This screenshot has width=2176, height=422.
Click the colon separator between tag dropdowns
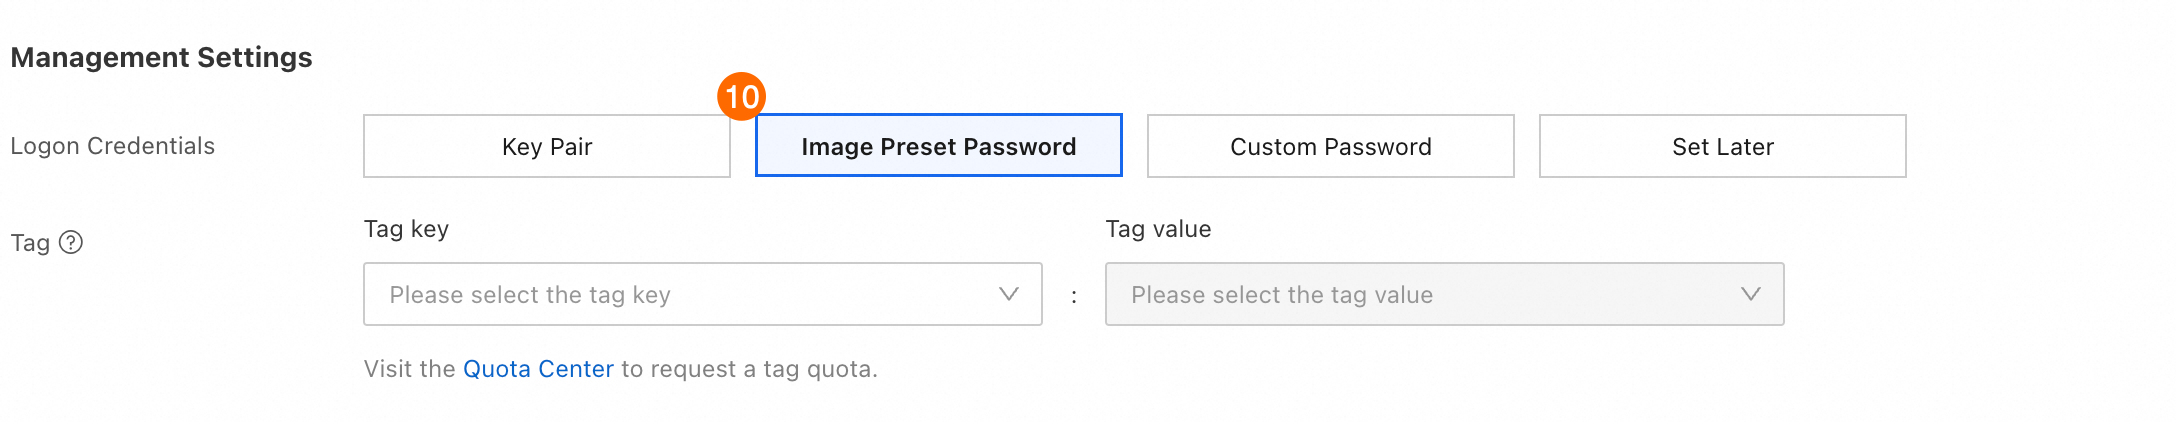[x=1074, y=296]
